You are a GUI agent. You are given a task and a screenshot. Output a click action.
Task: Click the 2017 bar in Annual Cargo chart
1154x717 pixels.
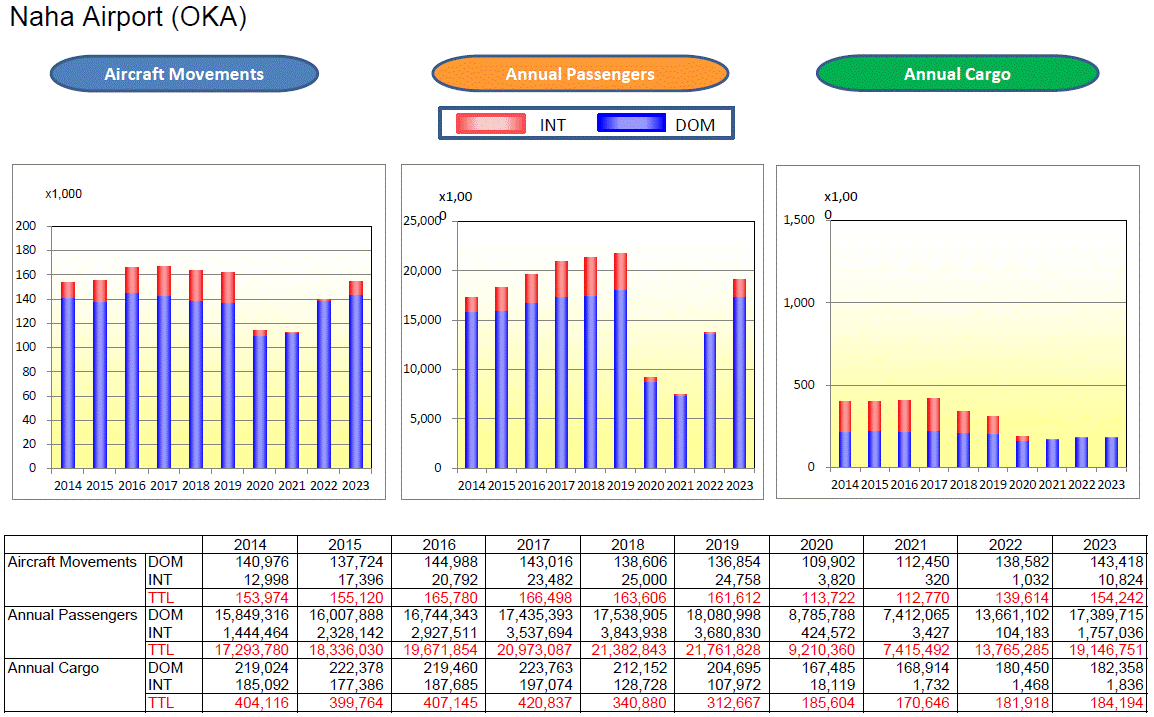(x=933, y=433)
